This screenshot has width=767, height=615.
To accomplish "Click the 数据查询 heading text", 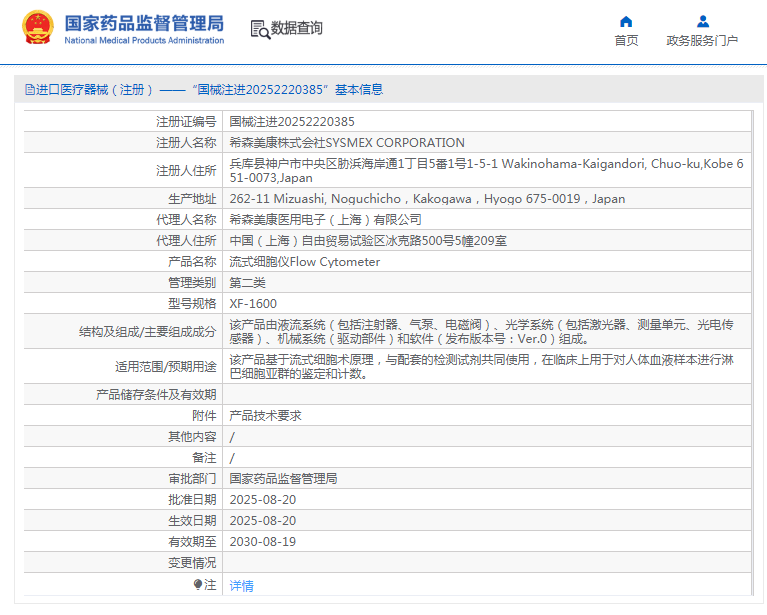I will pos(297,28).
